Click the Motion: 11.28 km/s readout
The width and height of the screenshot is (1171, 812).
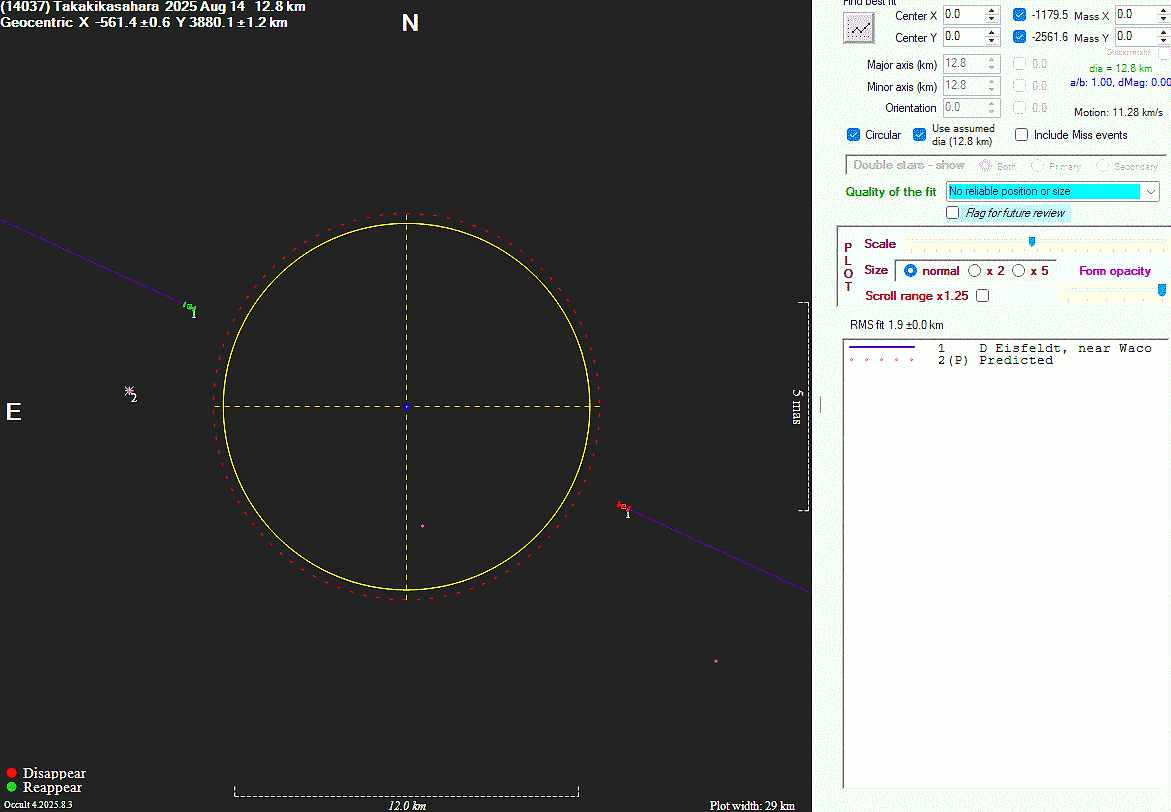tap(1118, 113)
